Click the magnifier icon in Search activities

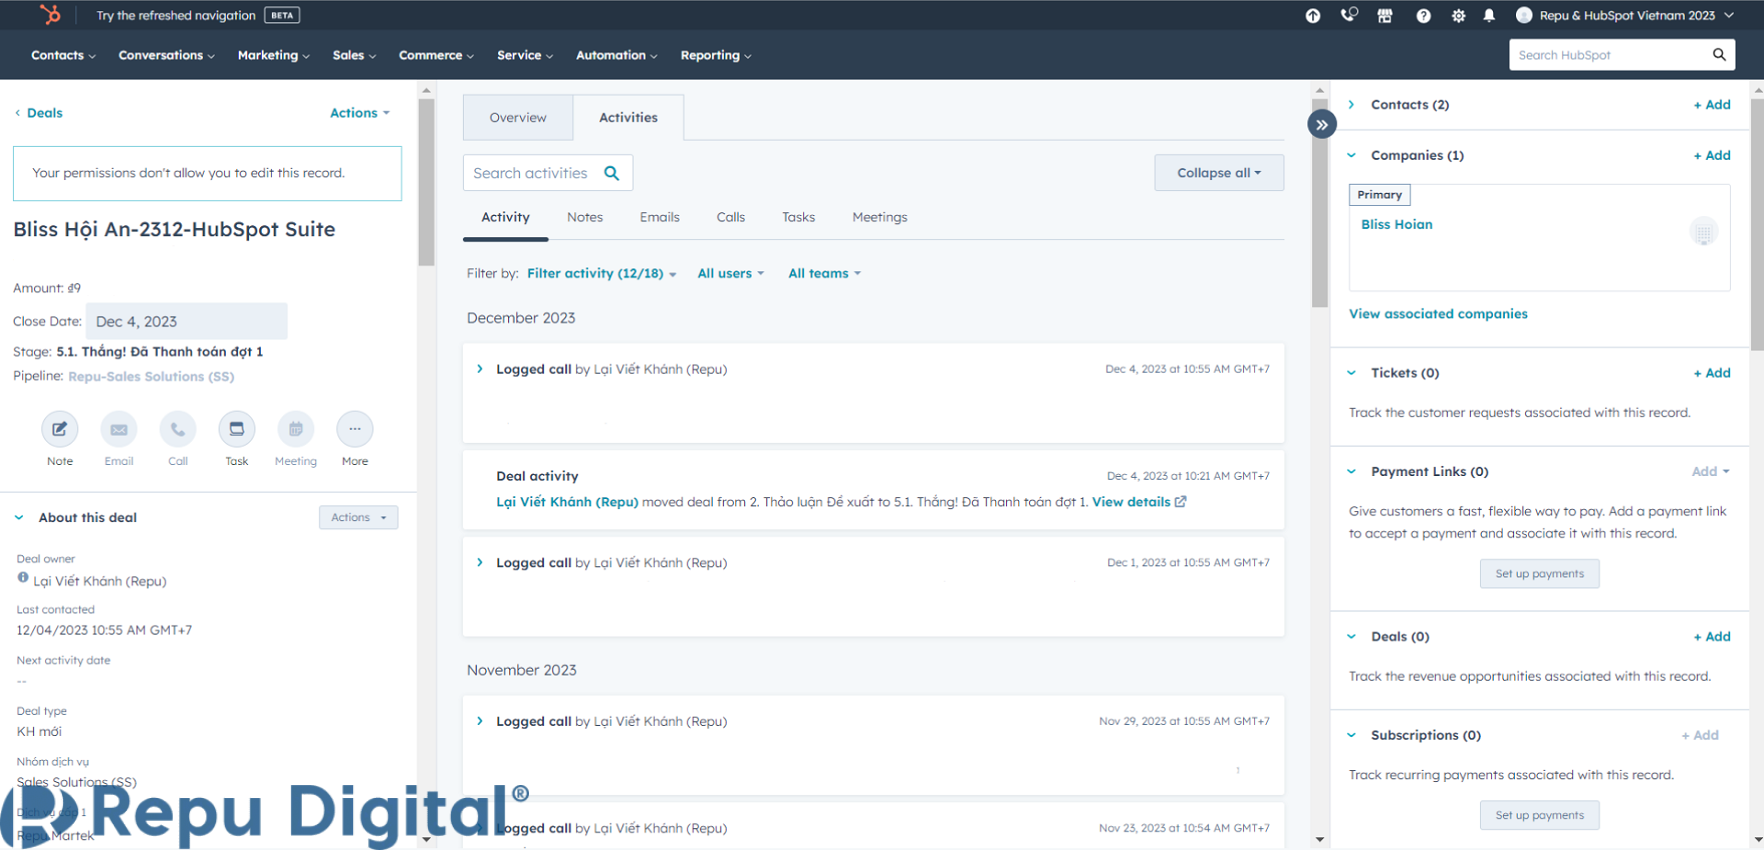pos(612,173)
